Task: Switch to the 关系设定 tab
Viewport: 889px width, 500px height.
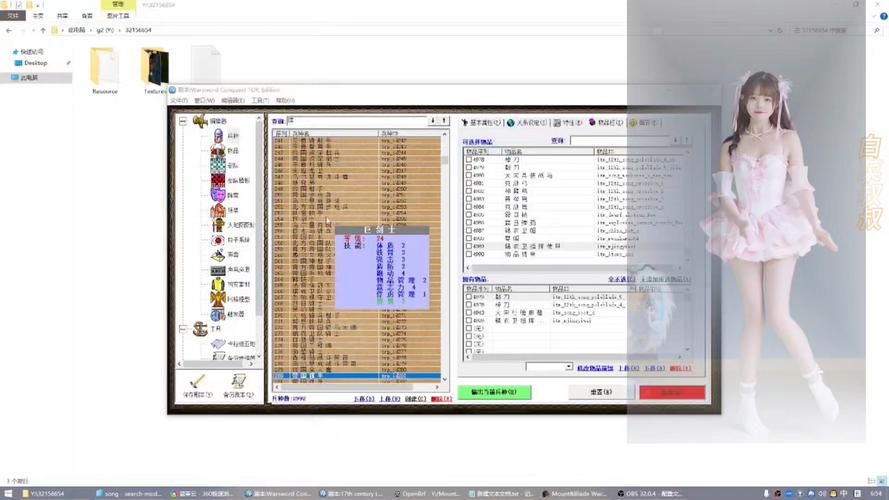Action: pos(527,122)
